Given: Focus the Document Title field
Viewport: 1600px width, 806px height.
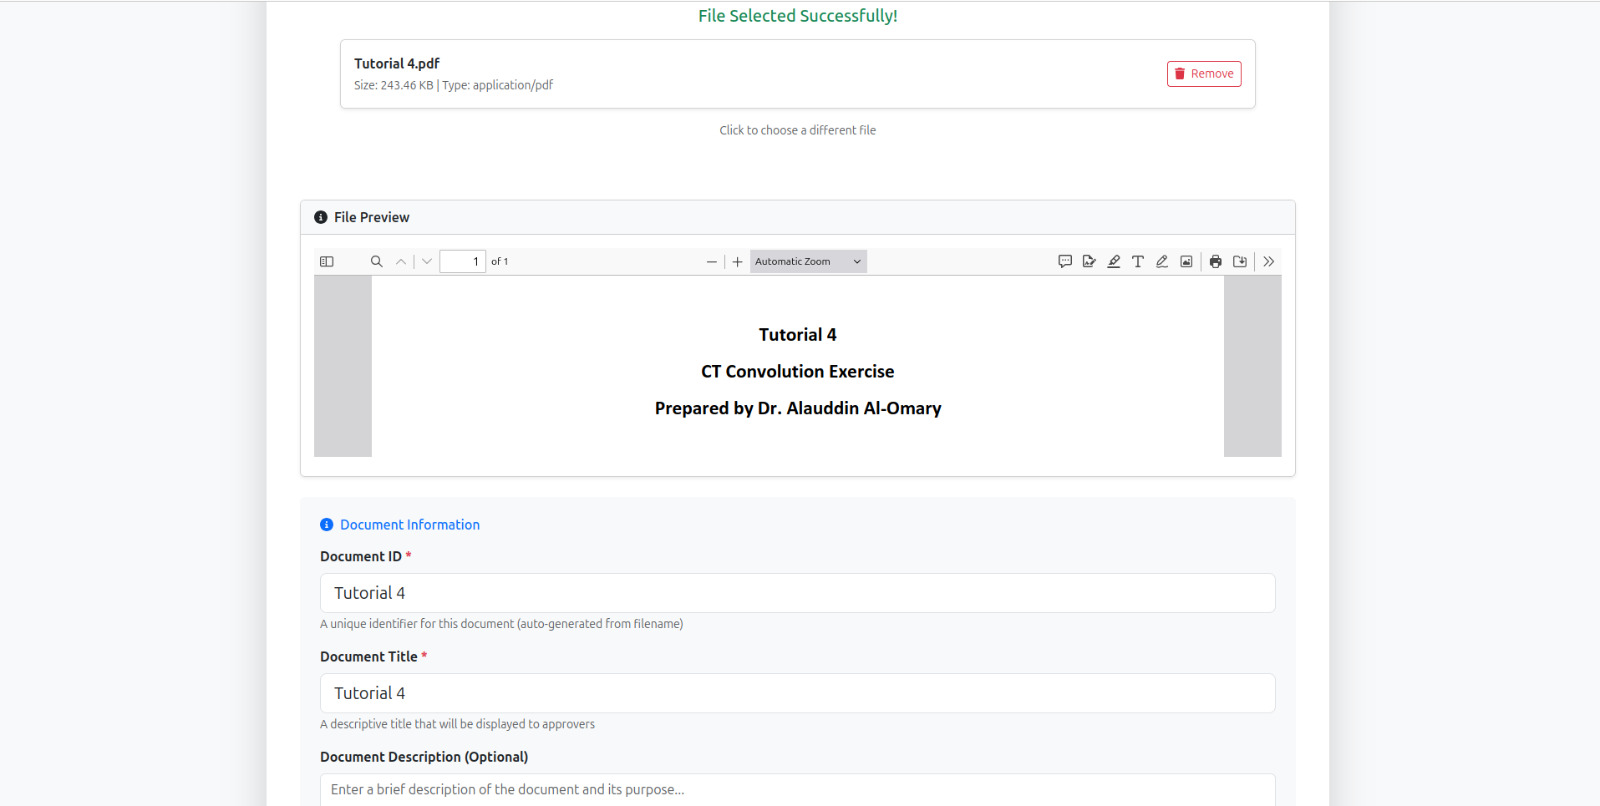Looking at the screenshot, I should point(797,693).
